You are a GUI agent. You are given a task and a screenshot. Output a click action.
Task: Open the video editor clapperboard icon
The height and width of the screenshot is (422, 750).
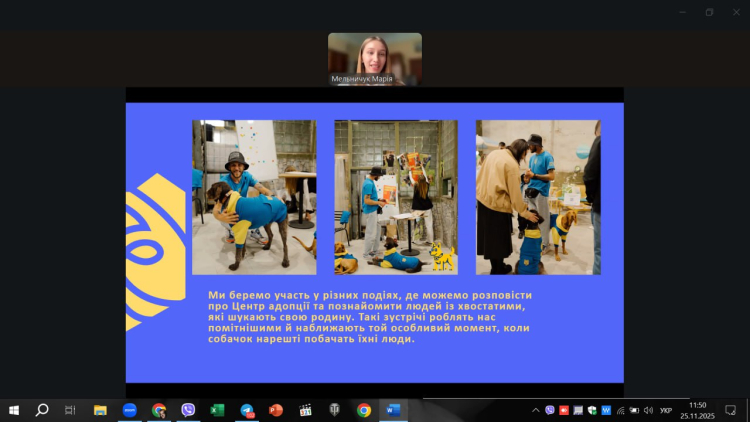(x=306, y=410)
